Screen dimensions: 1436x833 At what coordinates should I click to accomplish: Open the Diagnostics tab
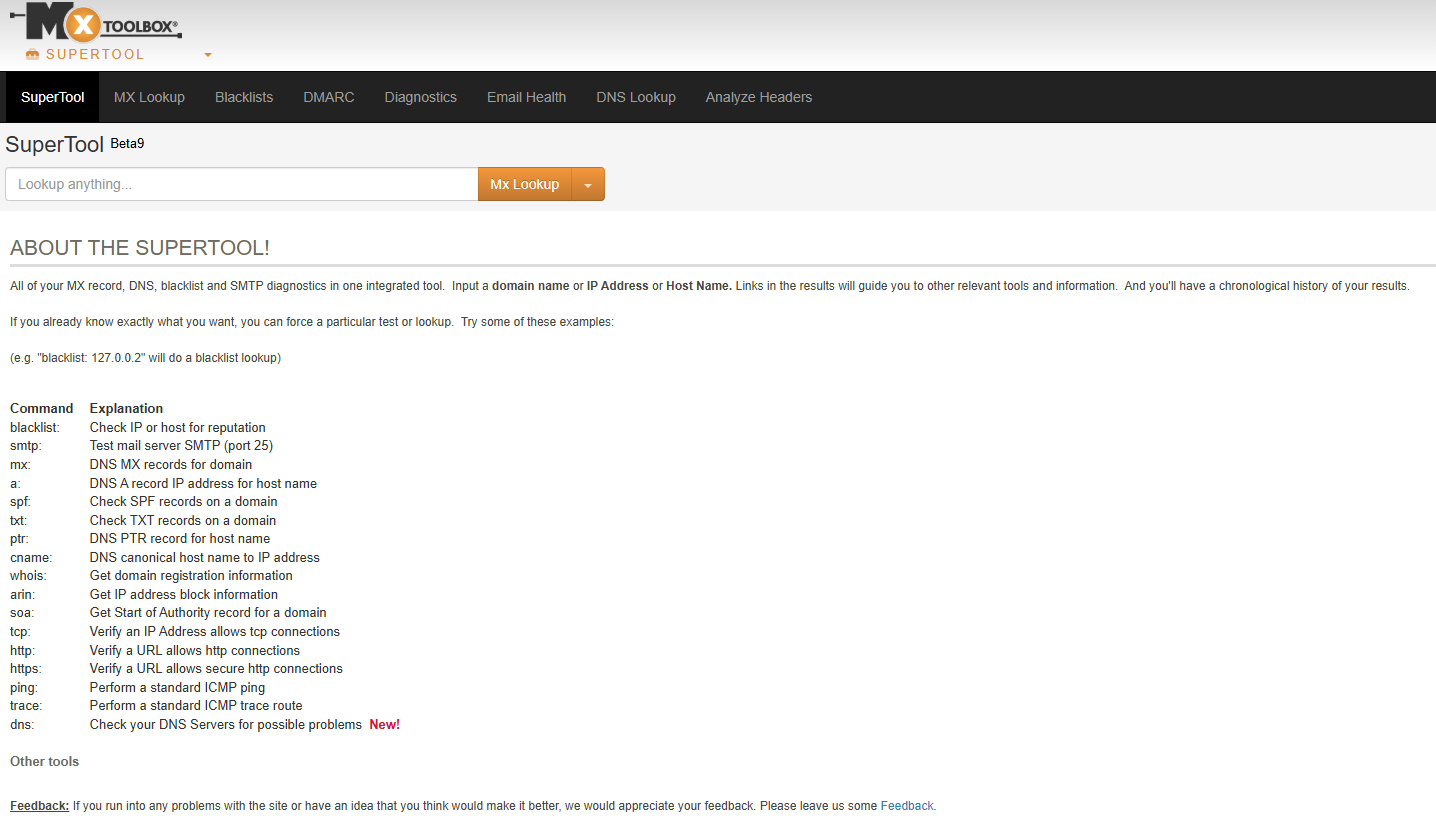point(421,97)
